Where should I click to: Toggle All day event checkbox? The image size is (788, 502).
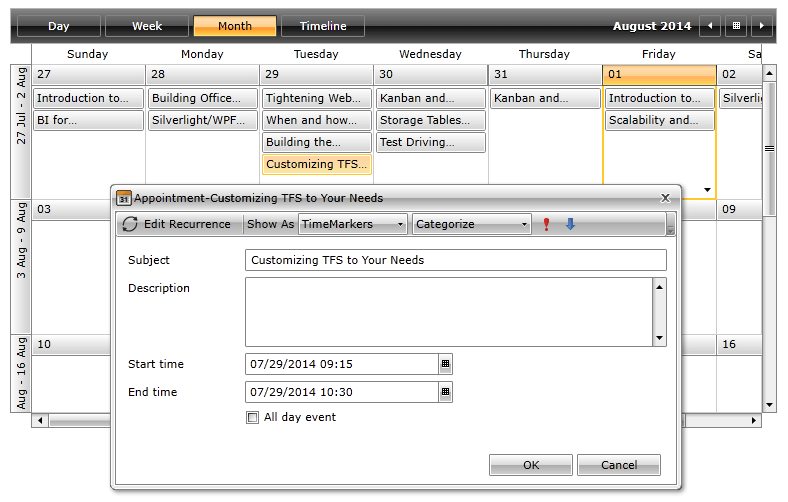coord(252,417)
